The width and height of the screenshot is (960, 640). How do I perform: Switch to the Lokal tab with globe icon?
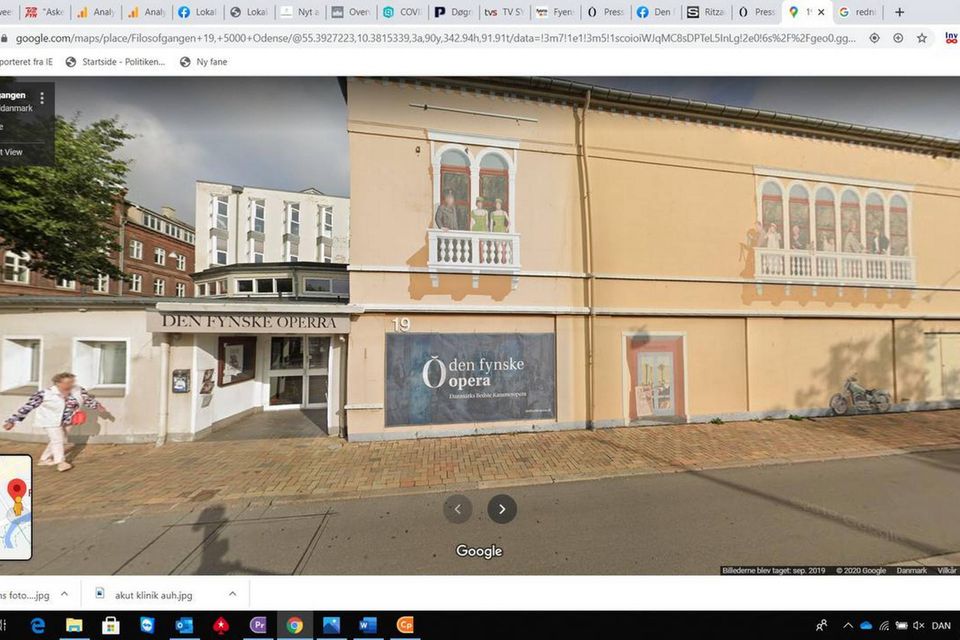coord(248,12)
